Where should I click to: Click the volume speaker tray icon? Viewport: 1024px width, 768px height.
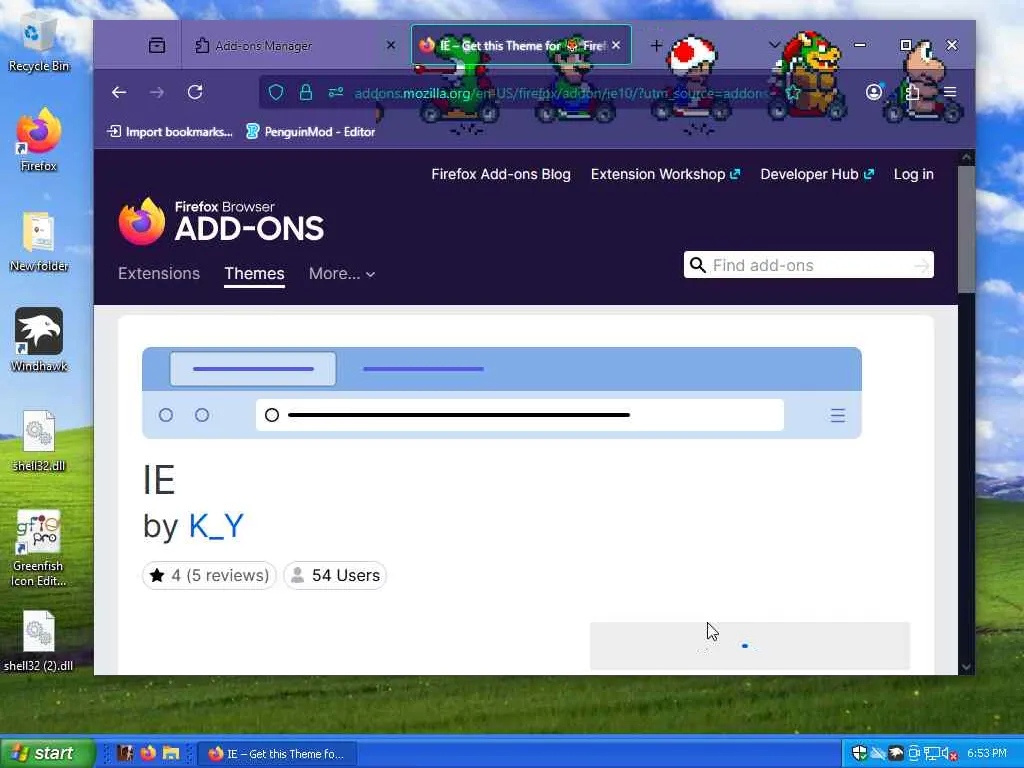(950, 754)
